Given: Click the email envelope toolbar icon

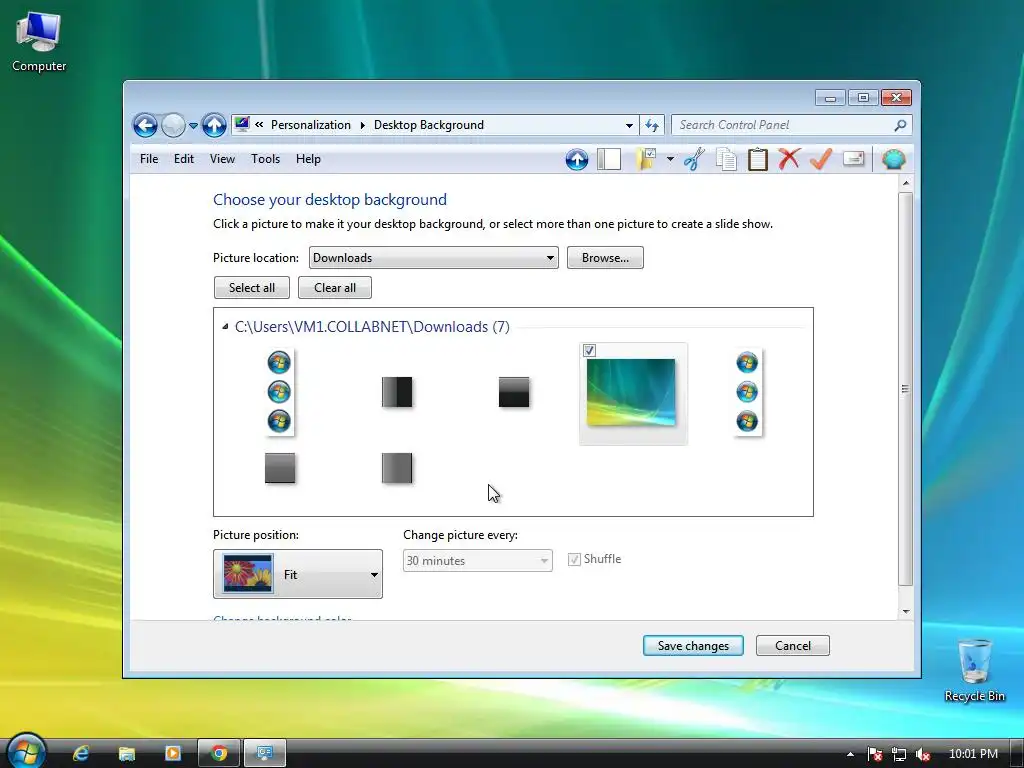Looking at the screenshot, I should pyautogui.click(x=854, y=159).
